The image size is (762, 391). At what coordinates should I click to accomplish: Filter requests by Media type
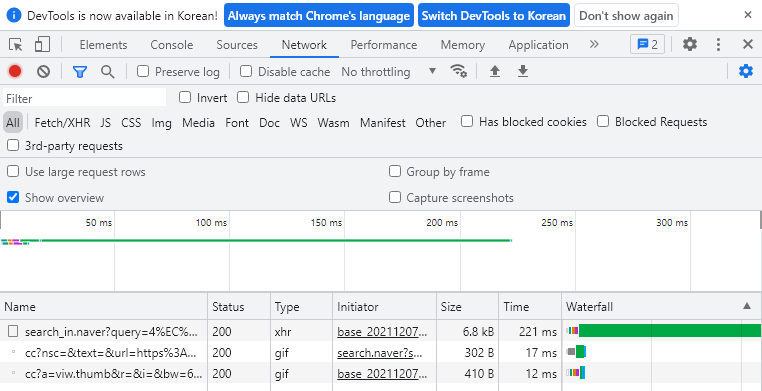[x=198, y=122]
